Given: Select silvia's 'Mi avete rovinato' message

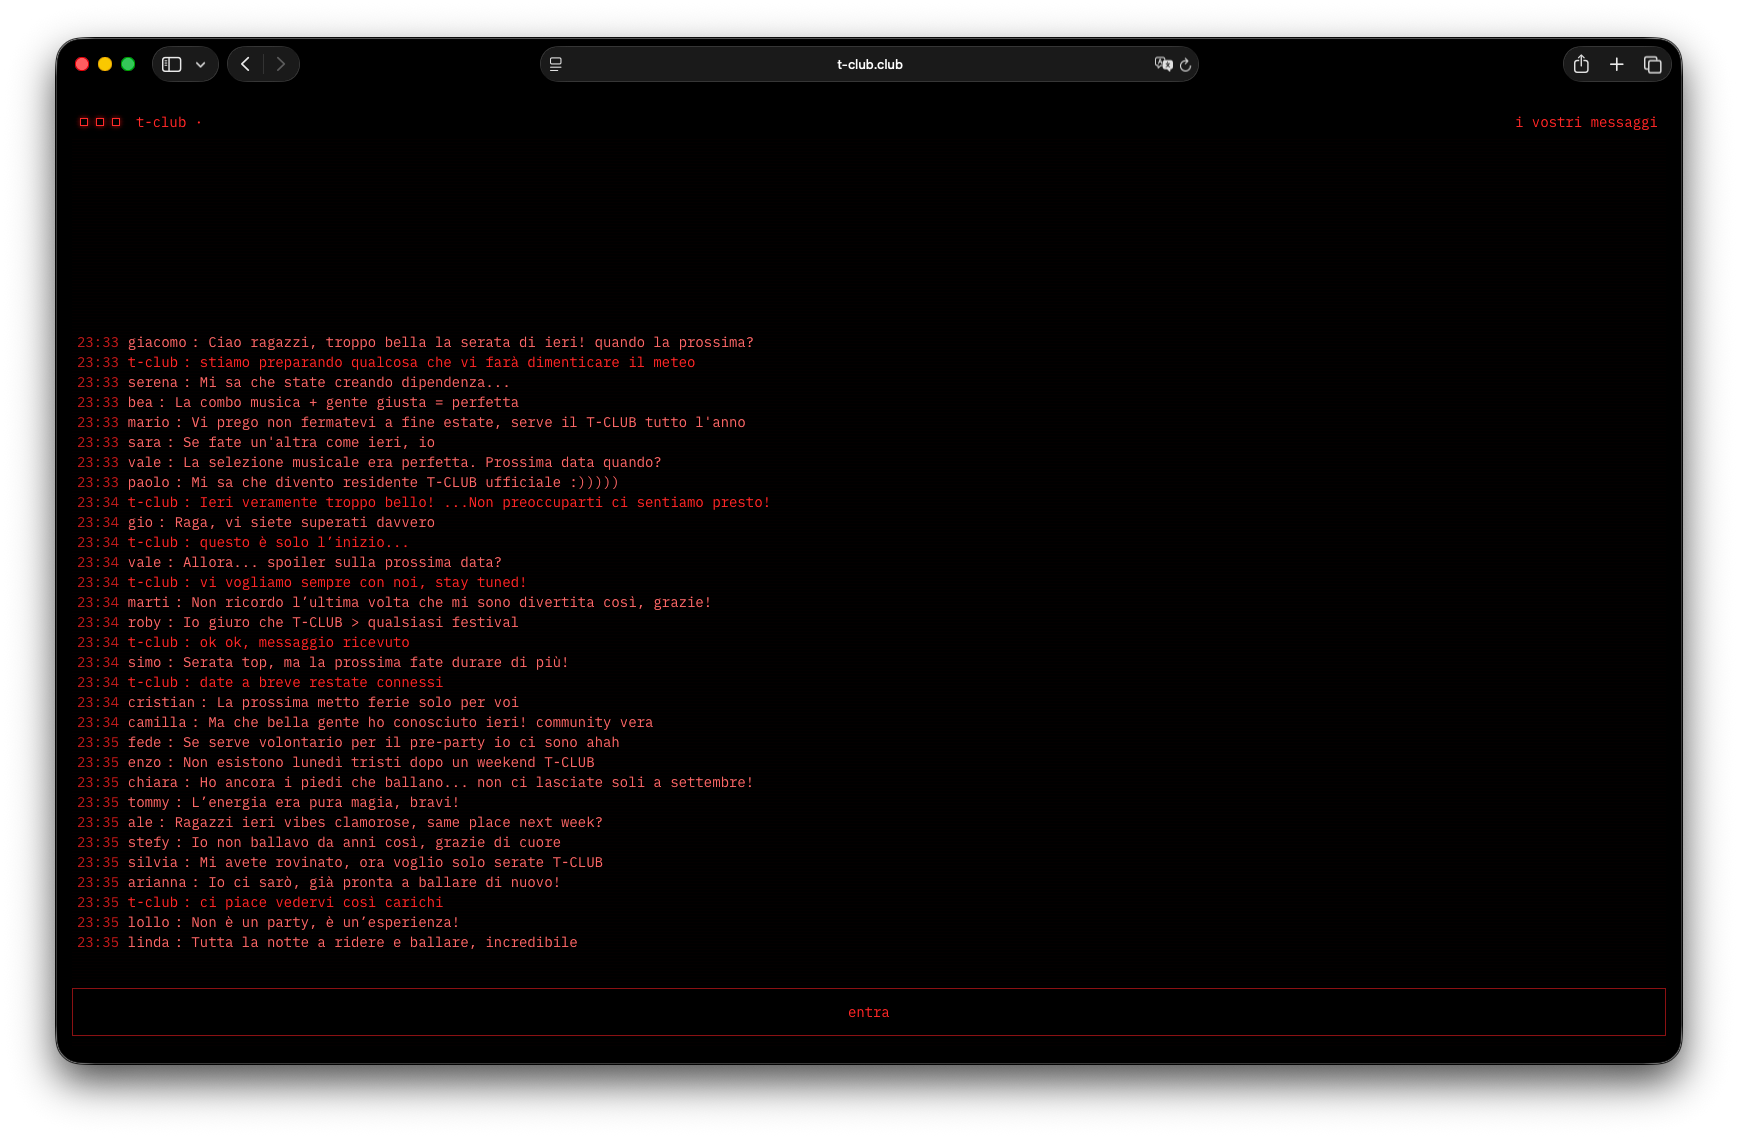Looking at the screenshot, I should coord(340,863).
